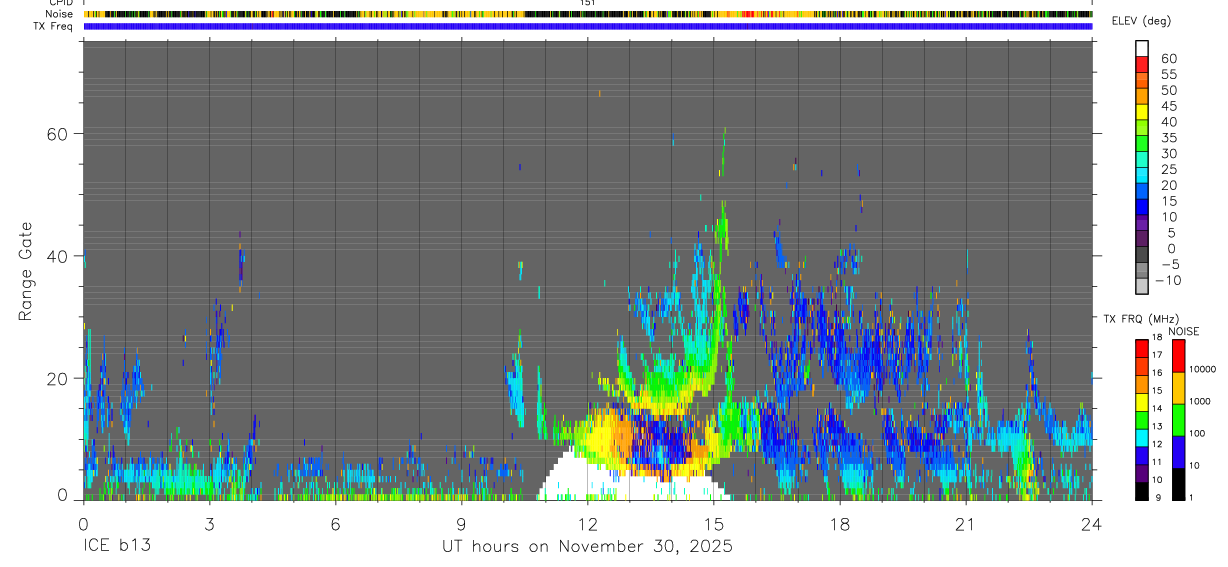Screen dimensions: 1228x567
Task: Click the white top swatch of ELEV colorbar
Action: 1142,47
